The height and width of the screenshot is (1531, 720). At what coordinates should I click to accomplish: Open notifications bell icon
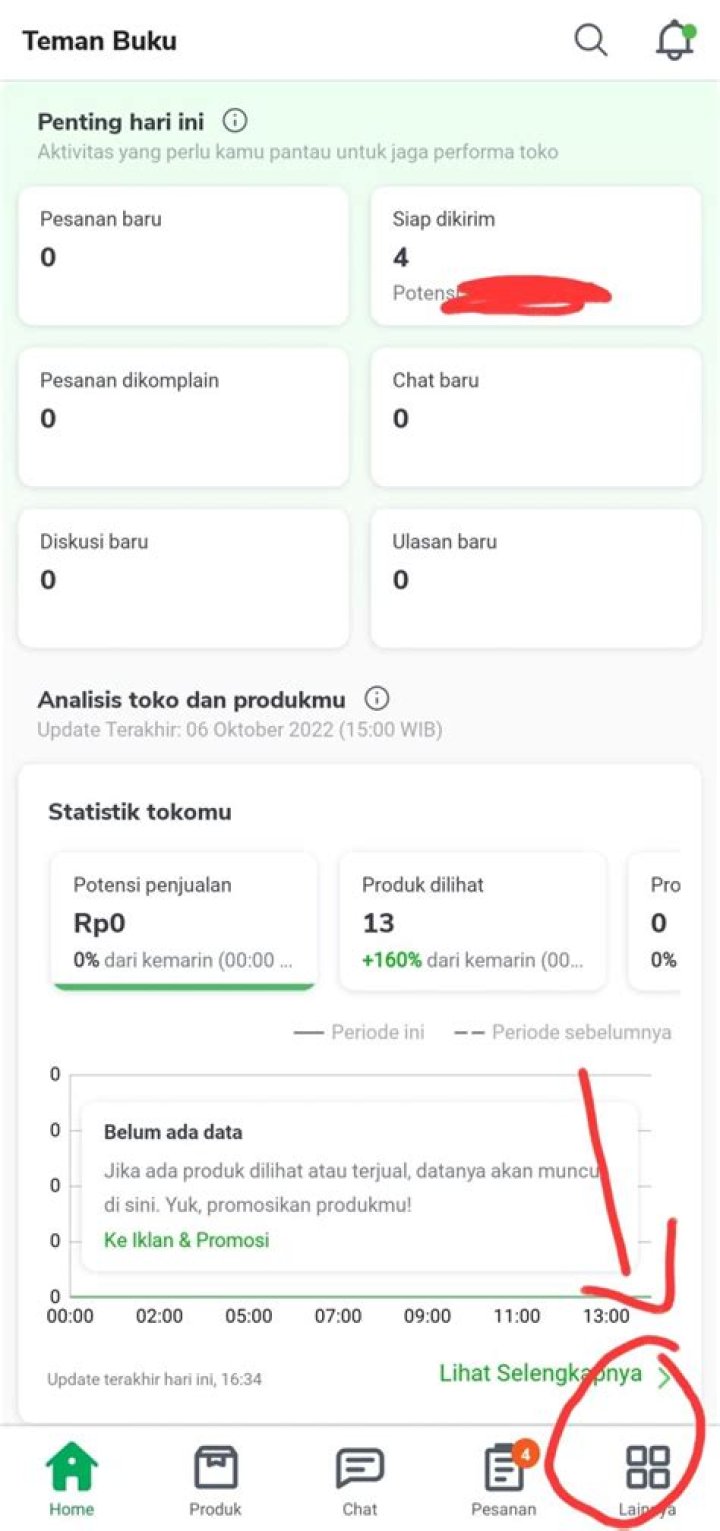[675, 41]
